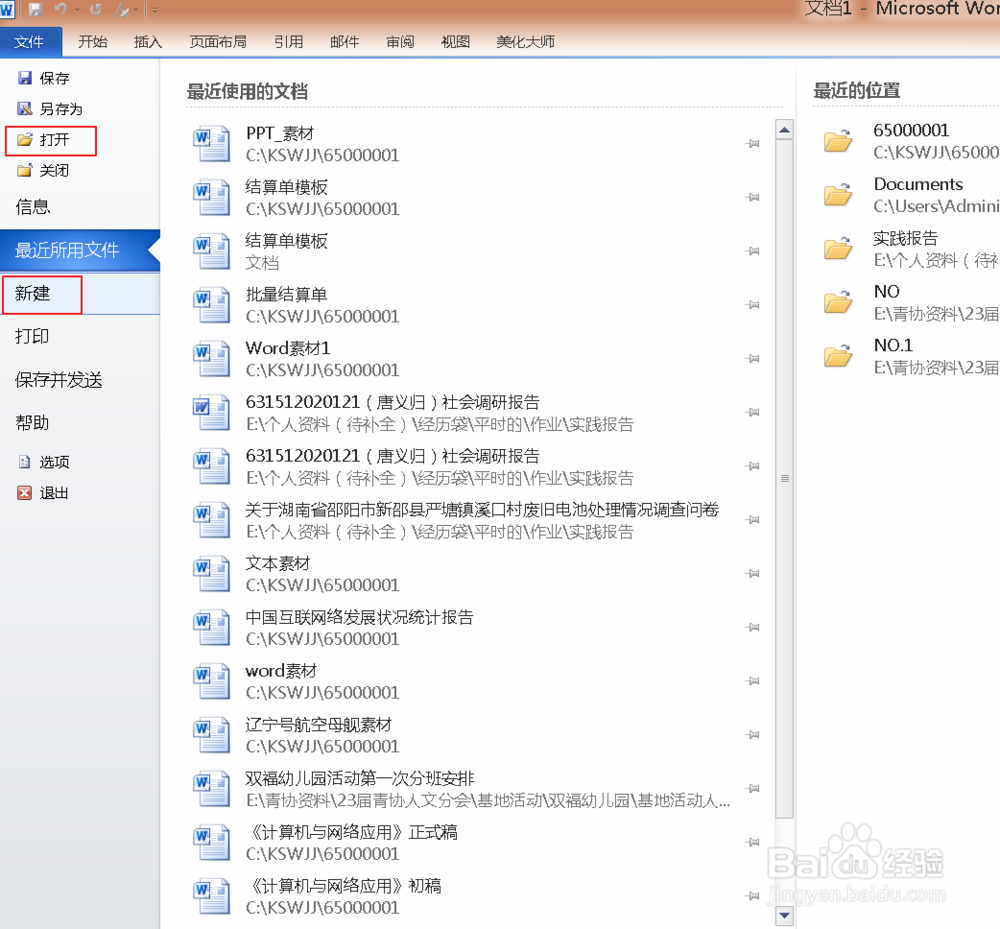Pin word素材 to the recent list

pyautogui.click(x=753, y=681)
